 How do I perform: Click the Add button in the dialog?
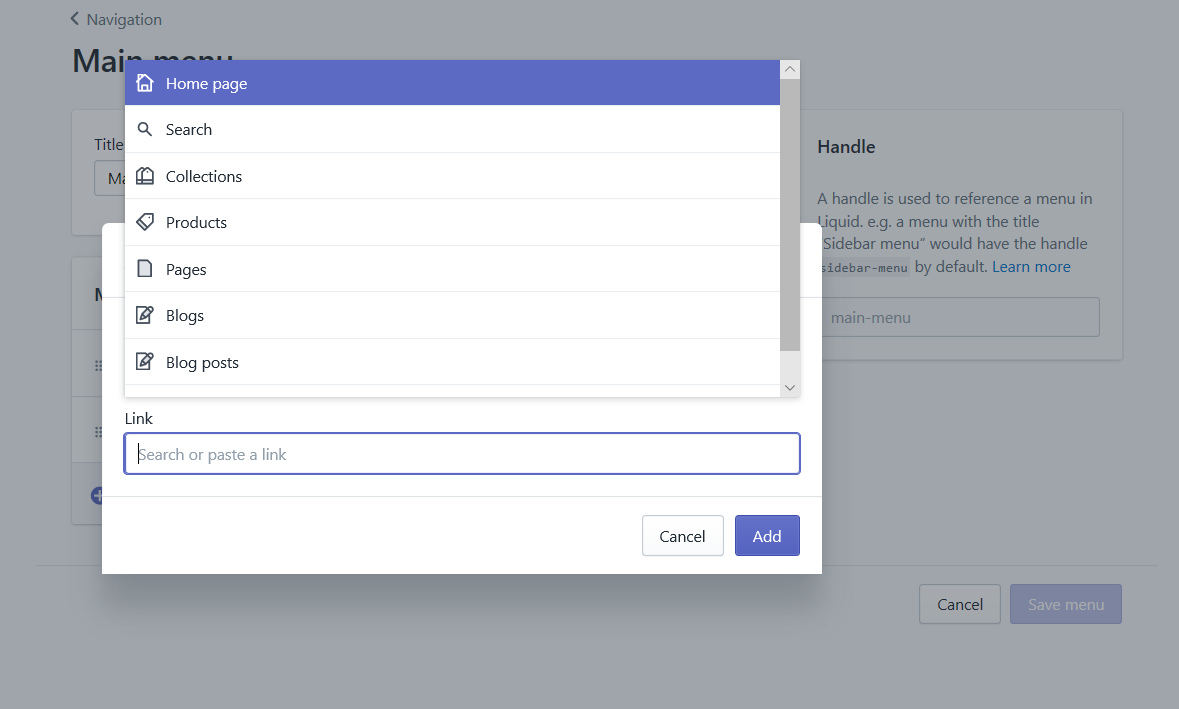coord(767,535)
